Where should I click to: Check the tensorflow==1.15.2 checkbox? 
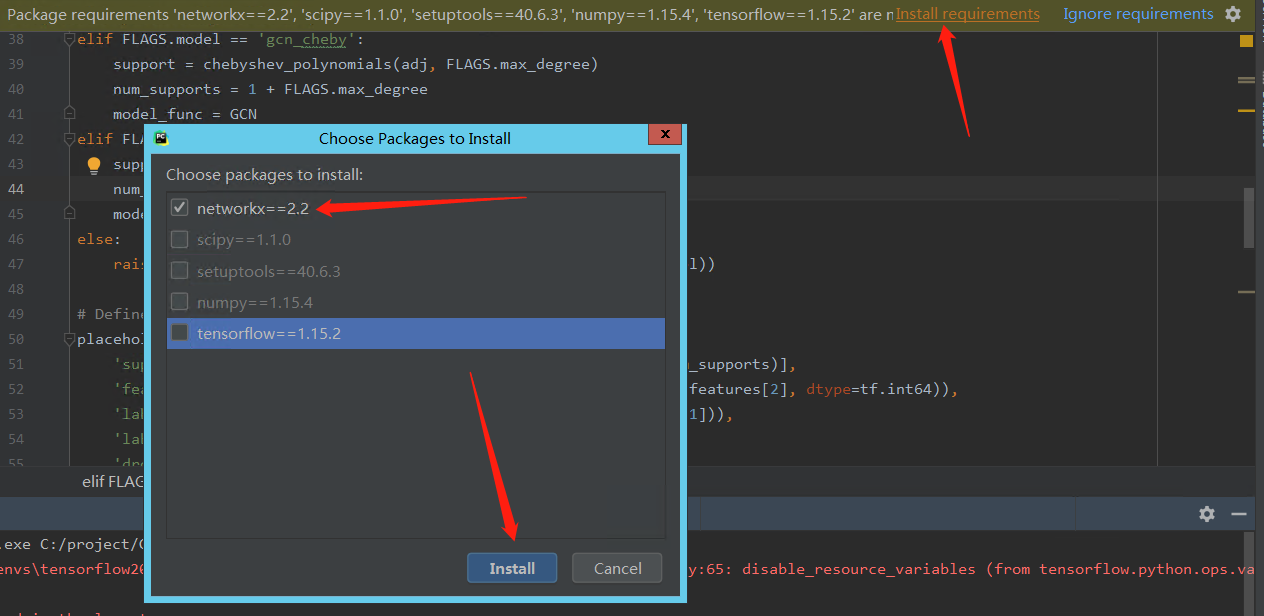pos(180,333)
